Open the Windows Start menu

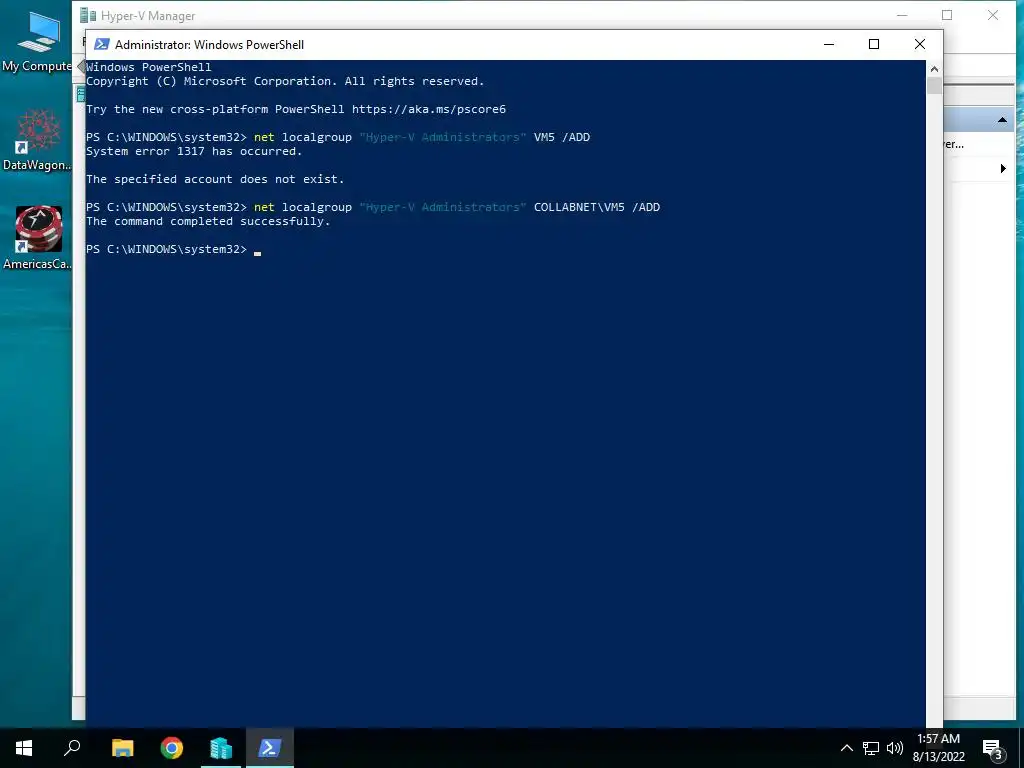pos(24,748)
